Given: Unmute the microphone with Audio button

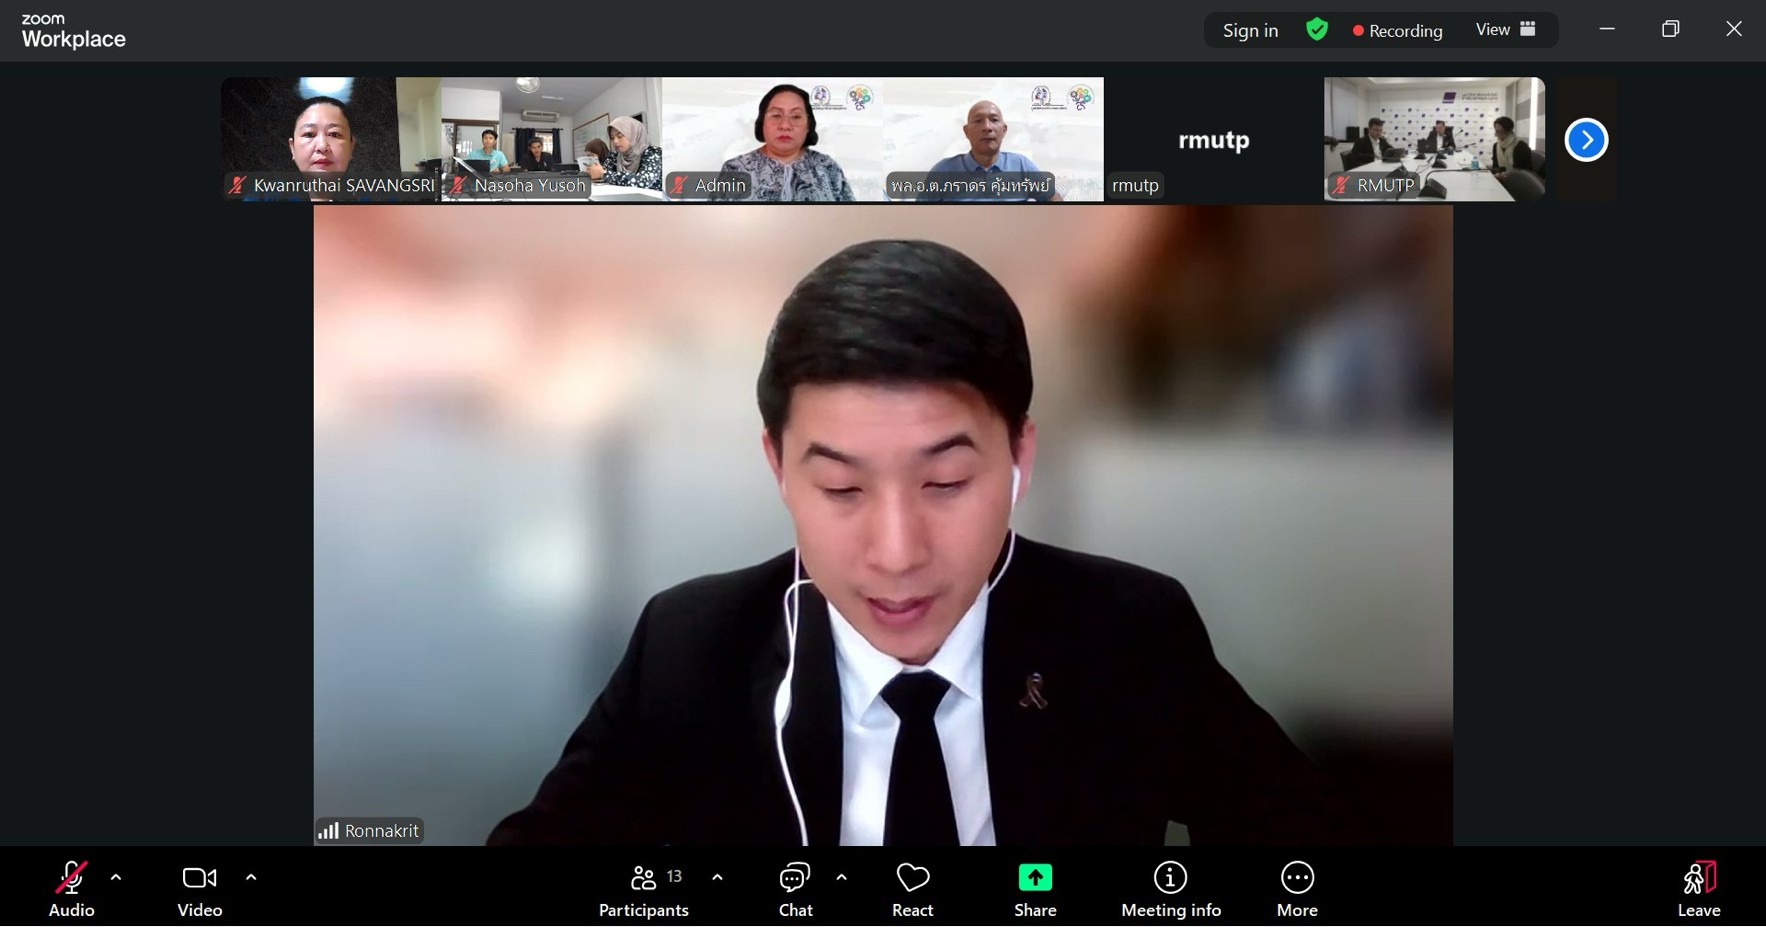Looking at the screenshot, I should (x=71, y=887).
